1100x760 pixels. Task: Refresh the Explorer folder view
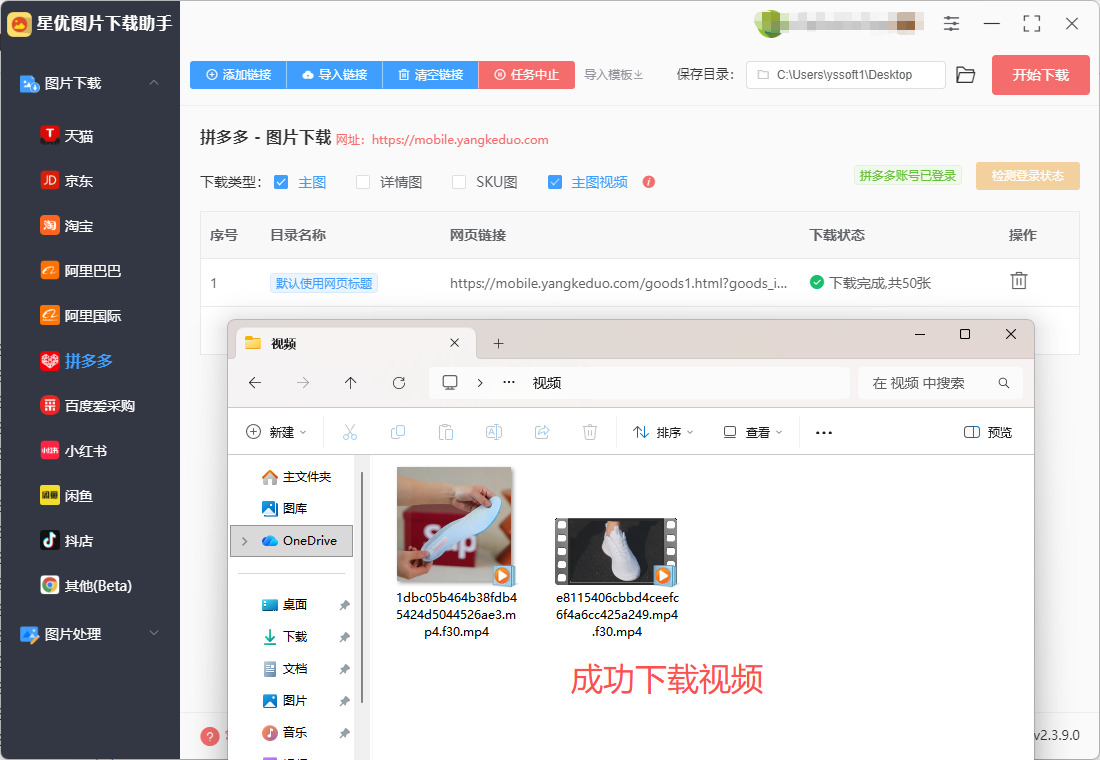coord(399,382)
